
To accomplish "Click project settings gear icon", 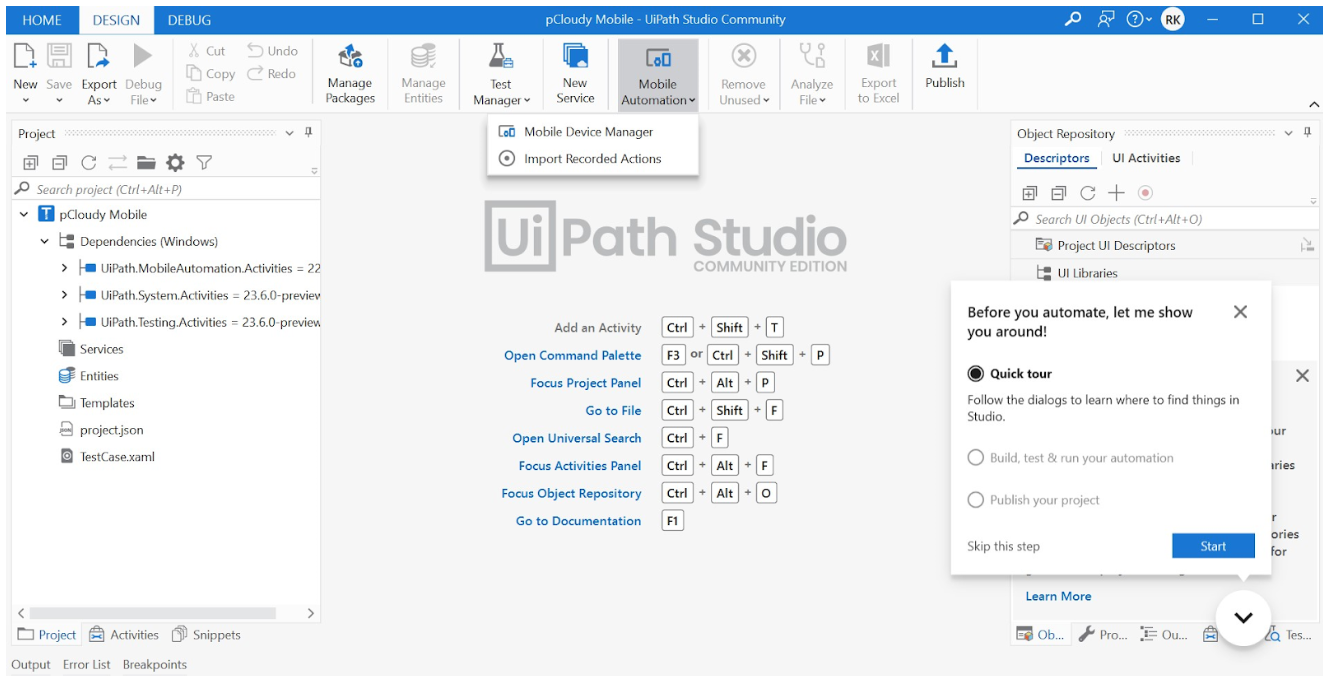I will pos(175,163).
